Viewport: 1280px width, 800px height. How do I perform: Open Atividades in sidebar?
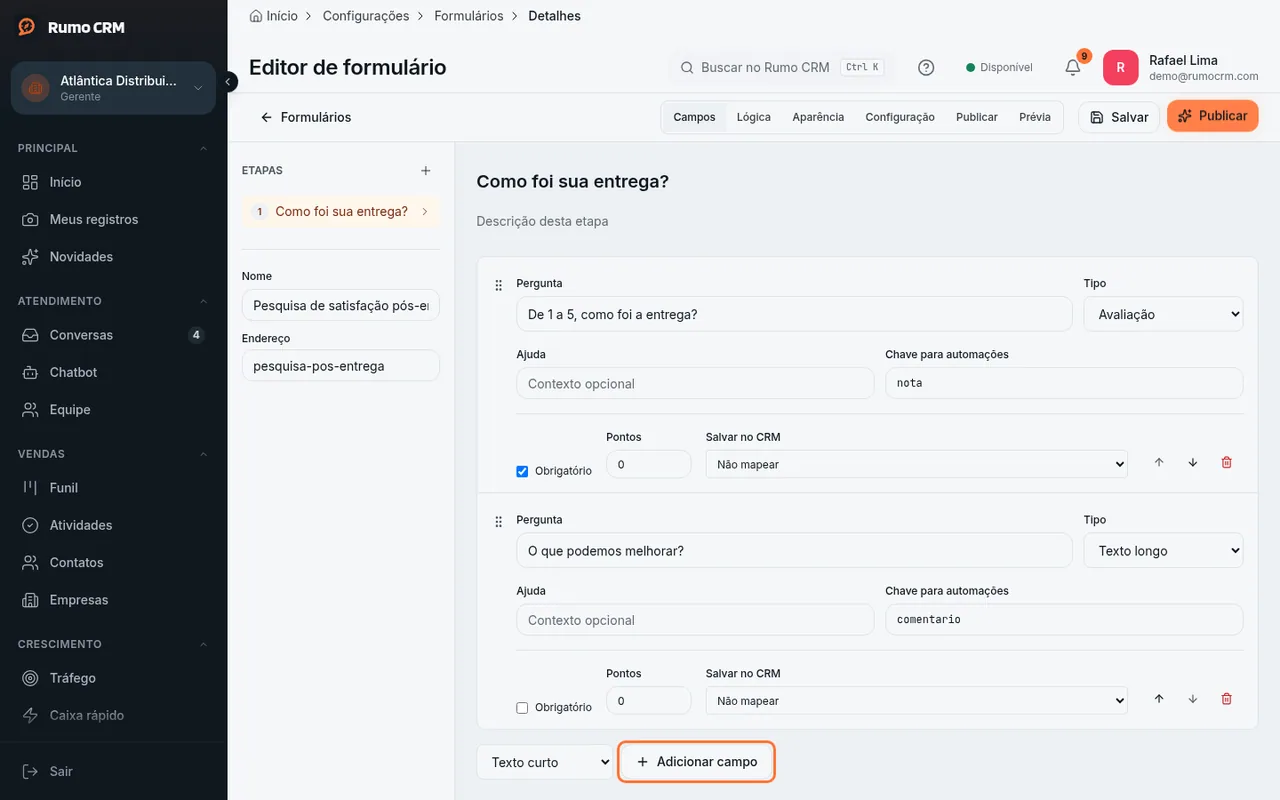pos(114,525)
